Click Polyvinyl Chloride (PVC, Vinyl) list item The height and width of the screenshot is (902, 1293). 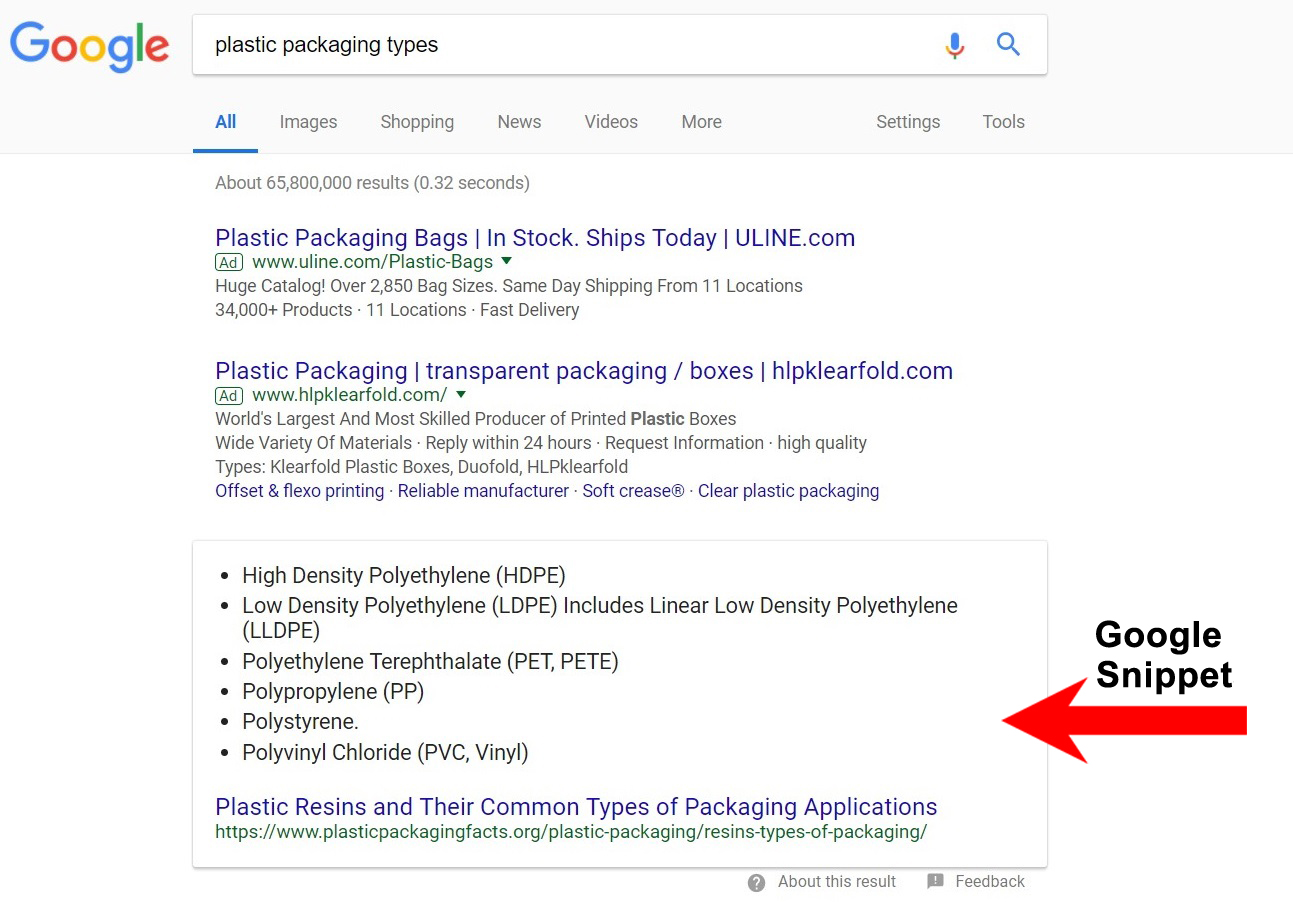pos(385,752)
